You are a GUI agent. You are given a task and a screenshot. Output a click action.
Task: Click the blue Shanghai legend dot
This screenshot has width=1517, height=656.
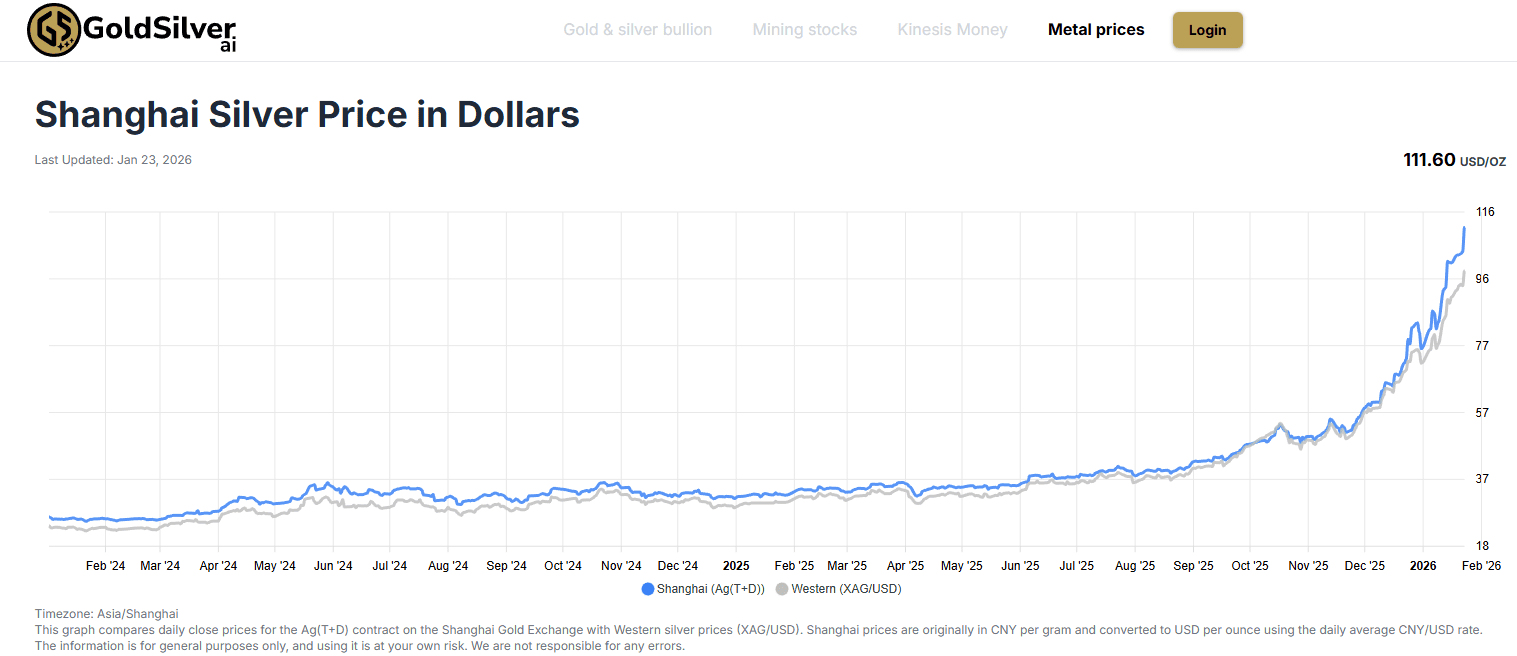(649, 589)
